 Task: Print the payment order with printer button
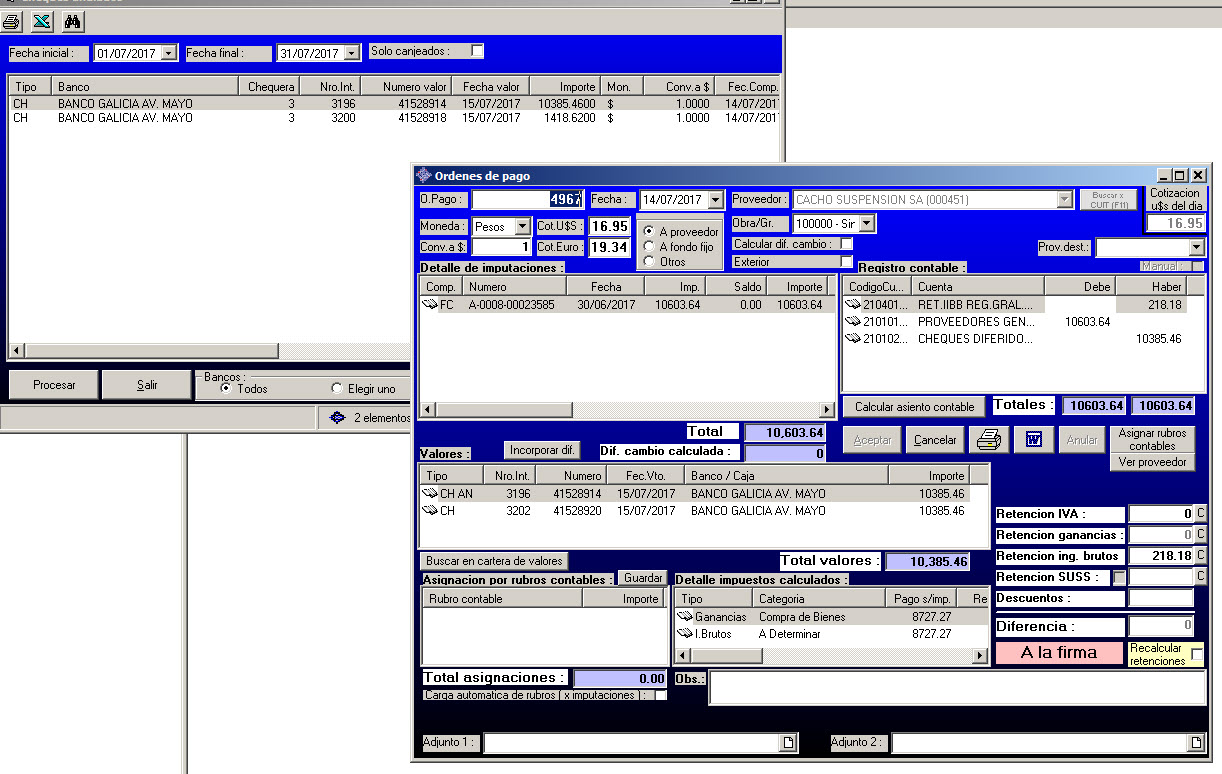pyautogui.click(x=988, y=440)
